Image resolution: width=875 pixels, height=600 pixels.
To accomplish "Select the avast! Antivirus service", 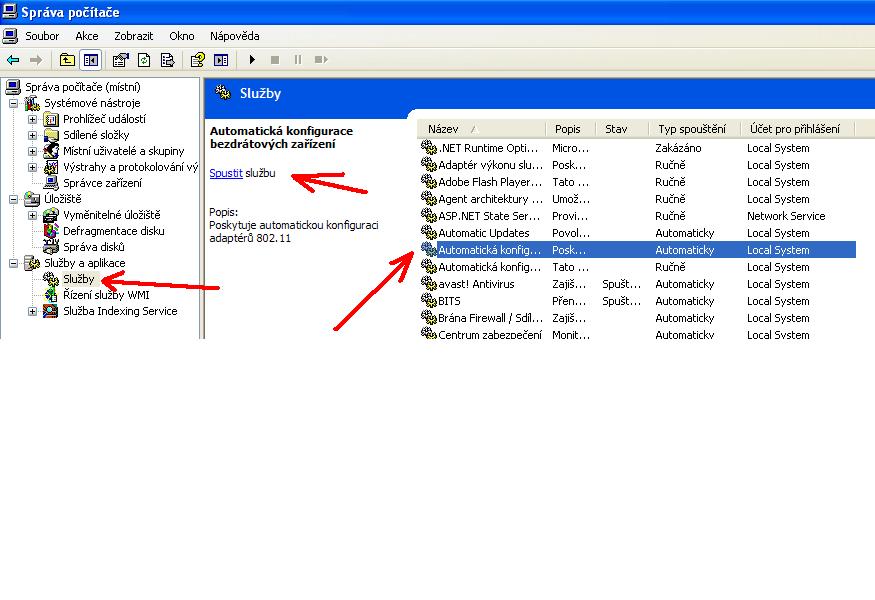I will click(x=637, y=284).
